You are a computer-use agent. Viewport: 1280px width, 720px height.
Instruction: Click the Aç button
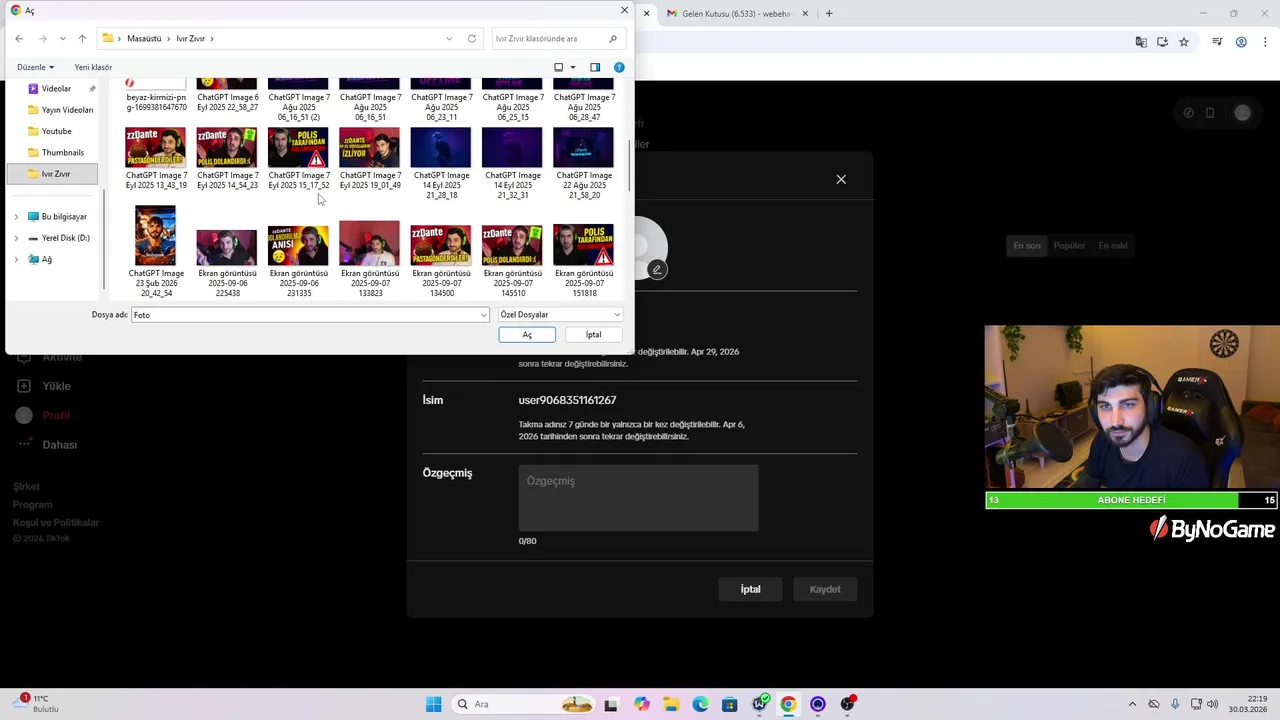click(527, 335)
